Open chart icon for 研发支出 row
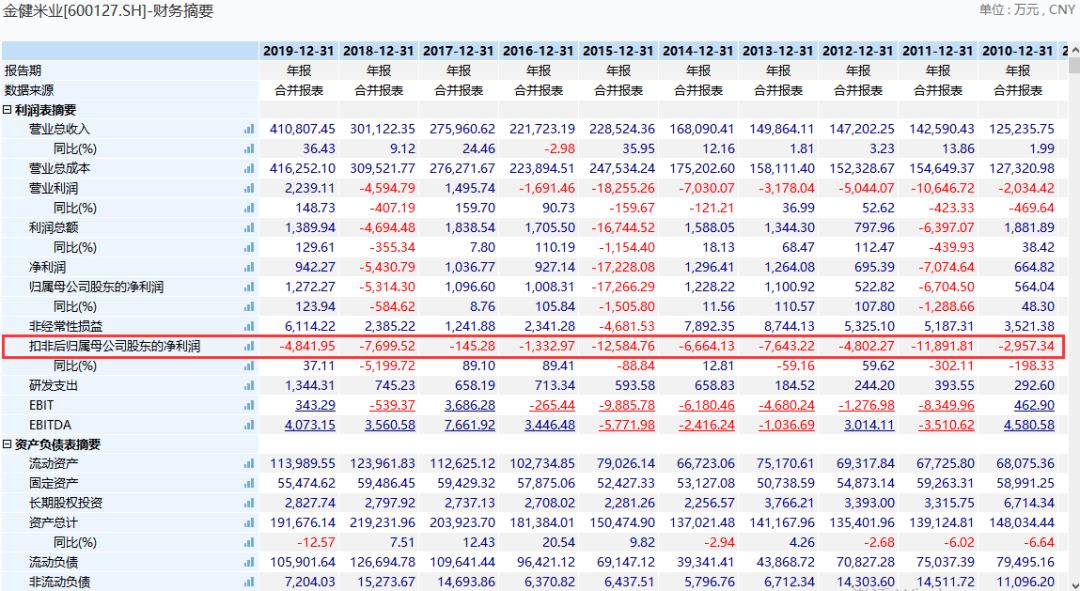This screenshot has width=1080, height=591. click(249, 385)
